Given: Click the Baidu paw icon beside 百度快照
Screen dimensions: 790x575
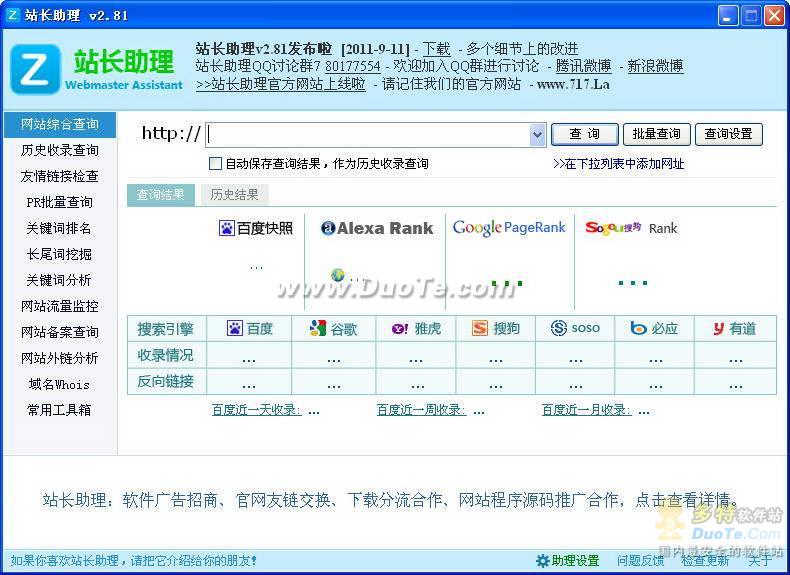Looking at the screenshot, I should tap(227, 228).
